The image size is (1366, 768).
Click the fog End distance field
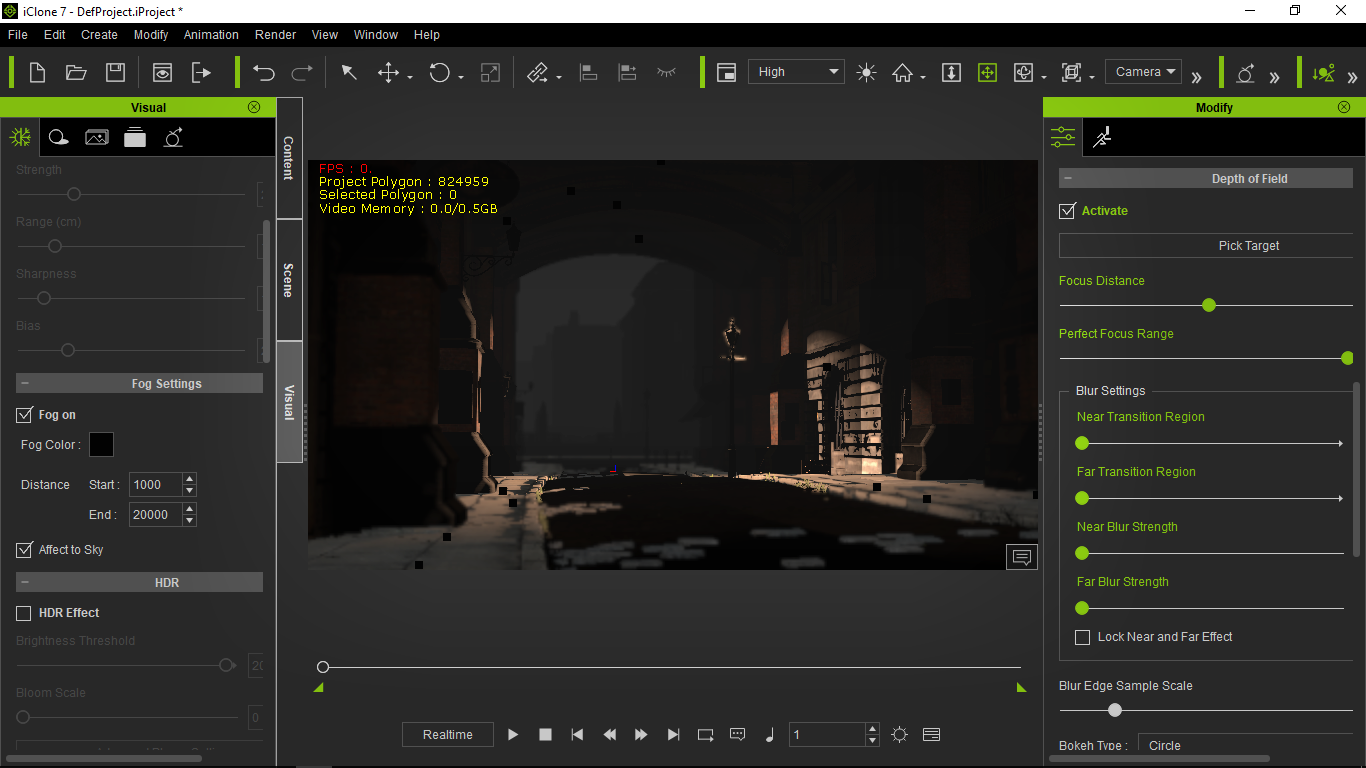coord(156,515)
